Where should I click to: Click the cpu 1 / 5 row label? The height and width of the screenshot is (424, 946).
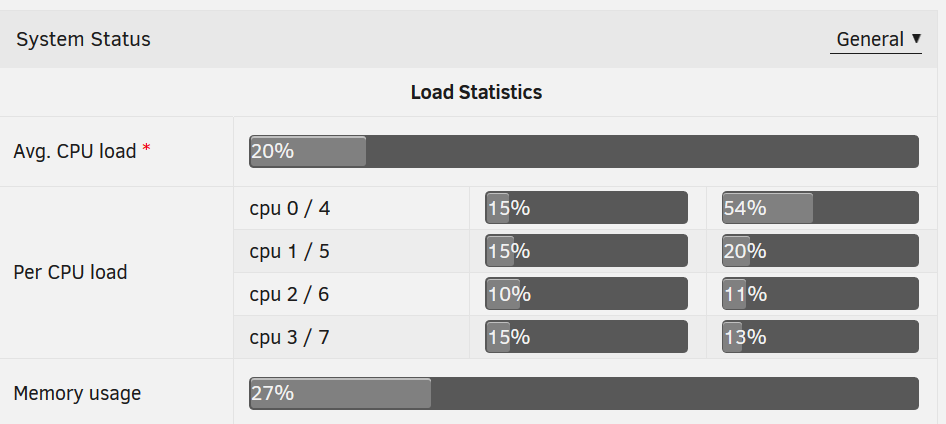pyautogui.click(x=290, y=252)
